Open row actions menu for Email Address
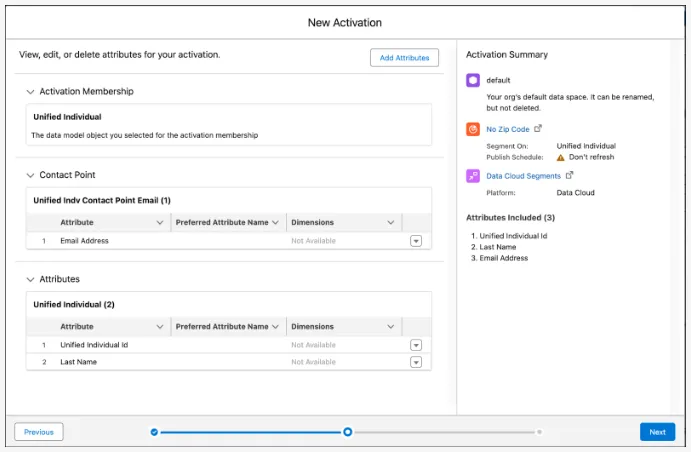691x452 pixels. click(416, 241)
